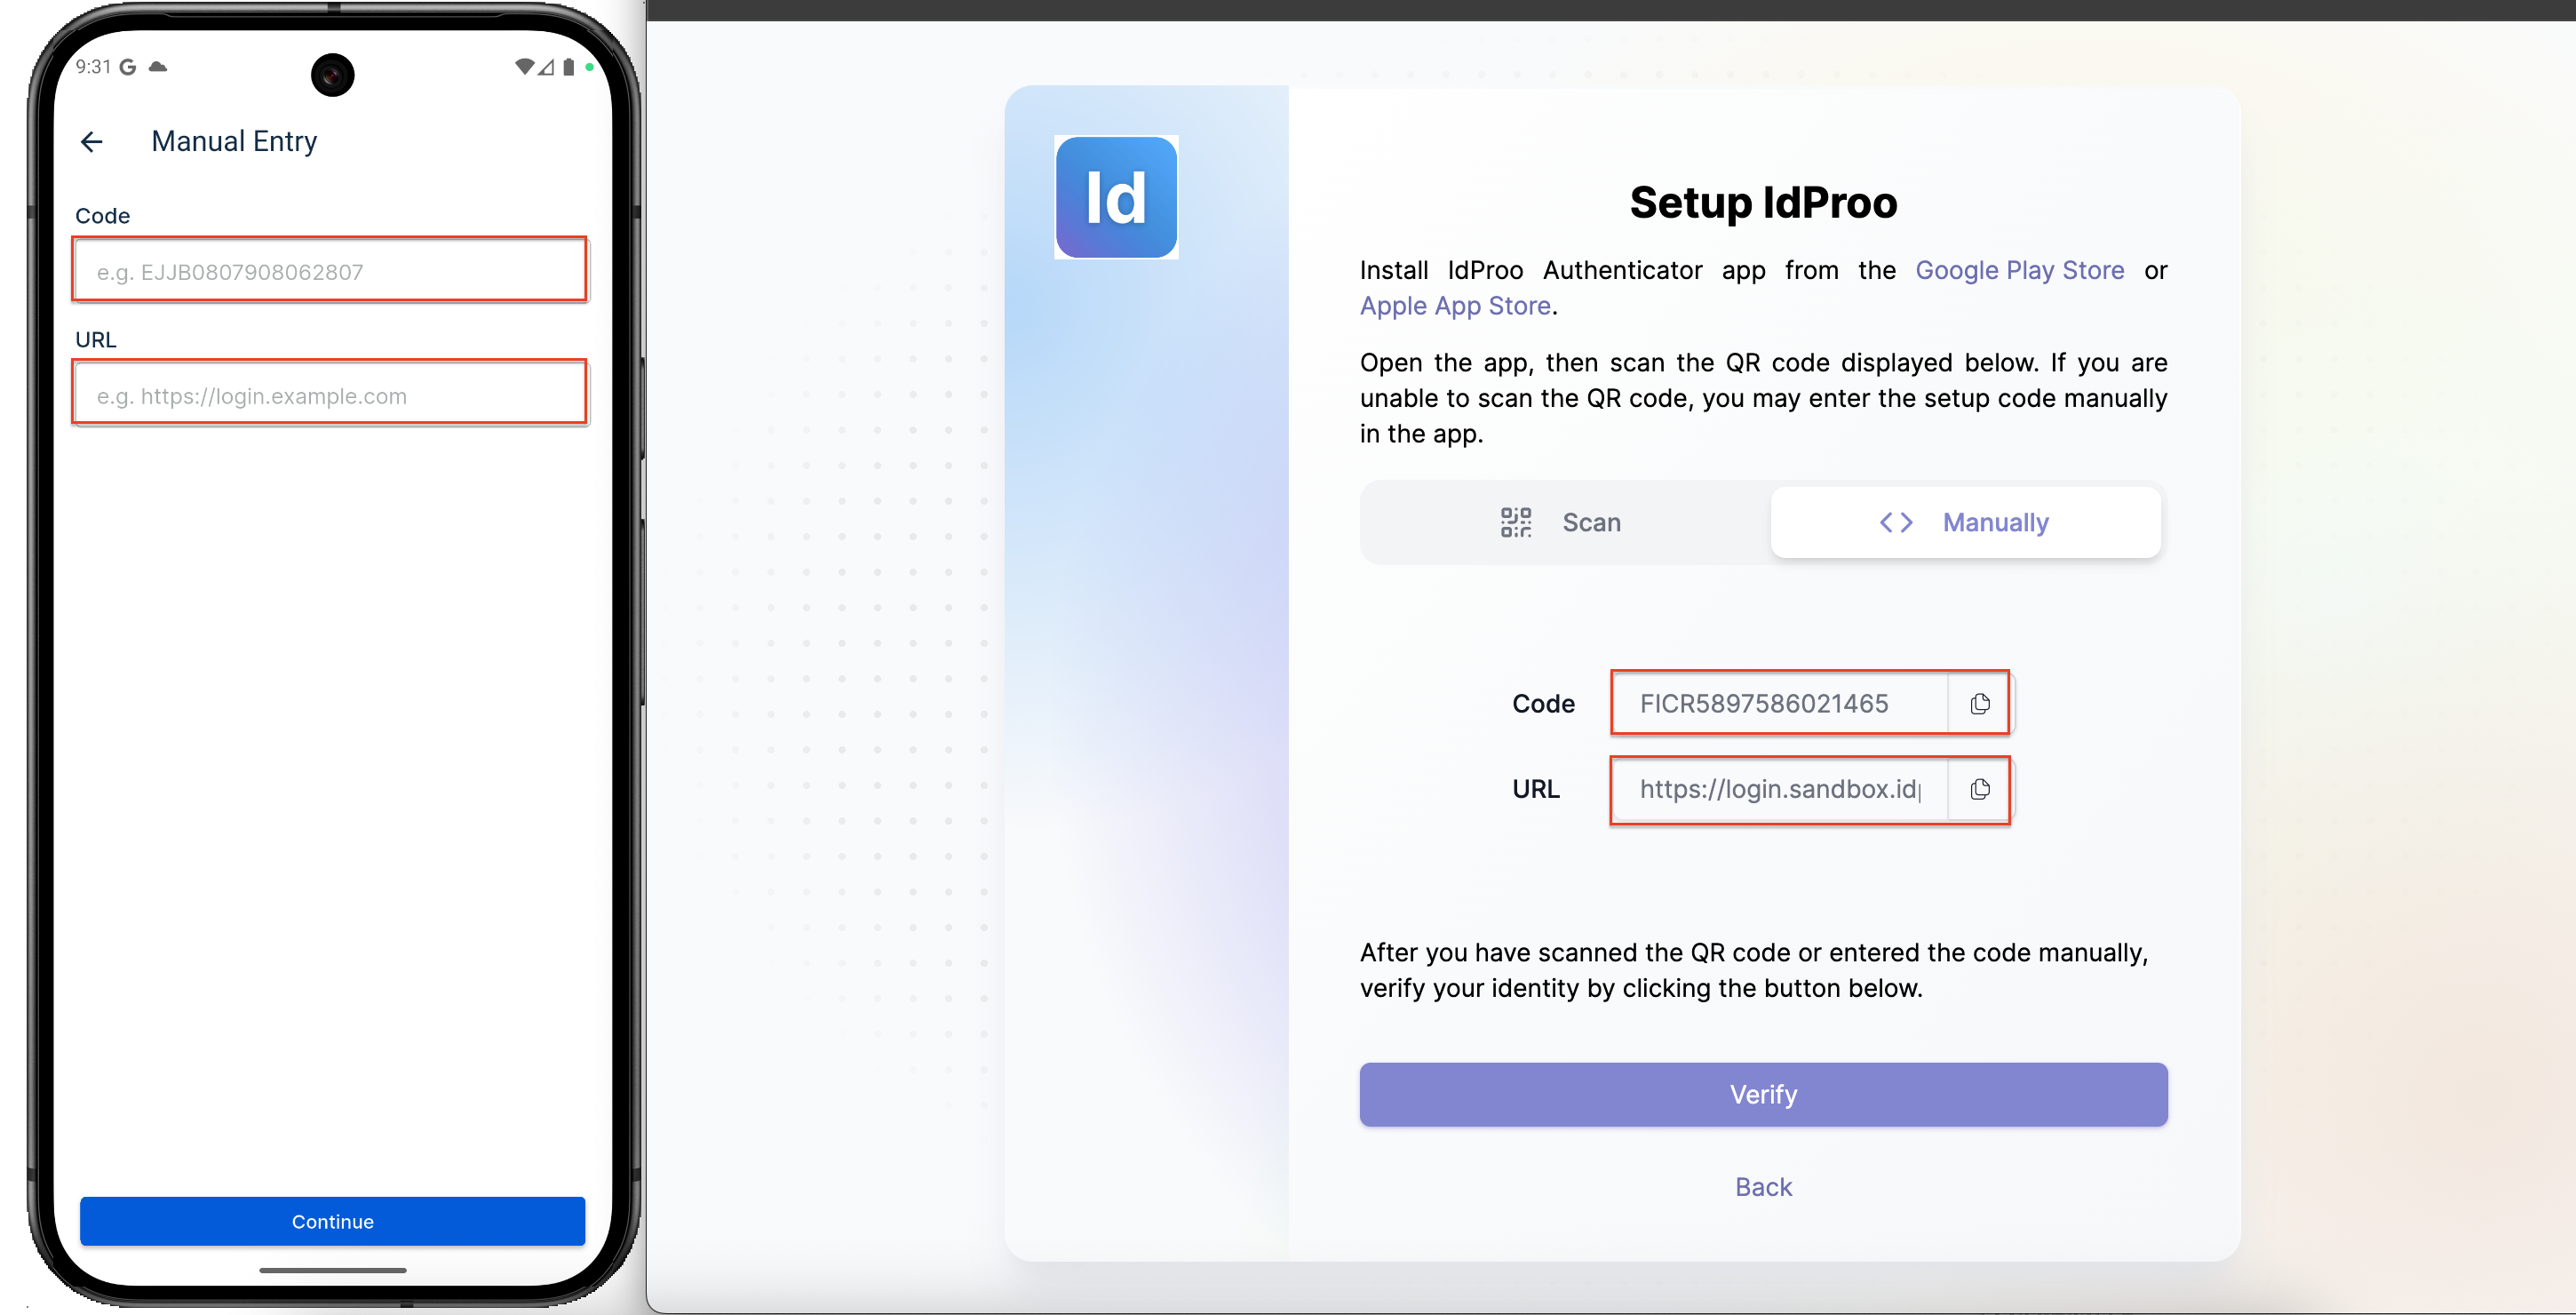2576x1315 pixels.
Task: Focus the URL field on phone
Action: pyautogui.click(x=330, y=394)
